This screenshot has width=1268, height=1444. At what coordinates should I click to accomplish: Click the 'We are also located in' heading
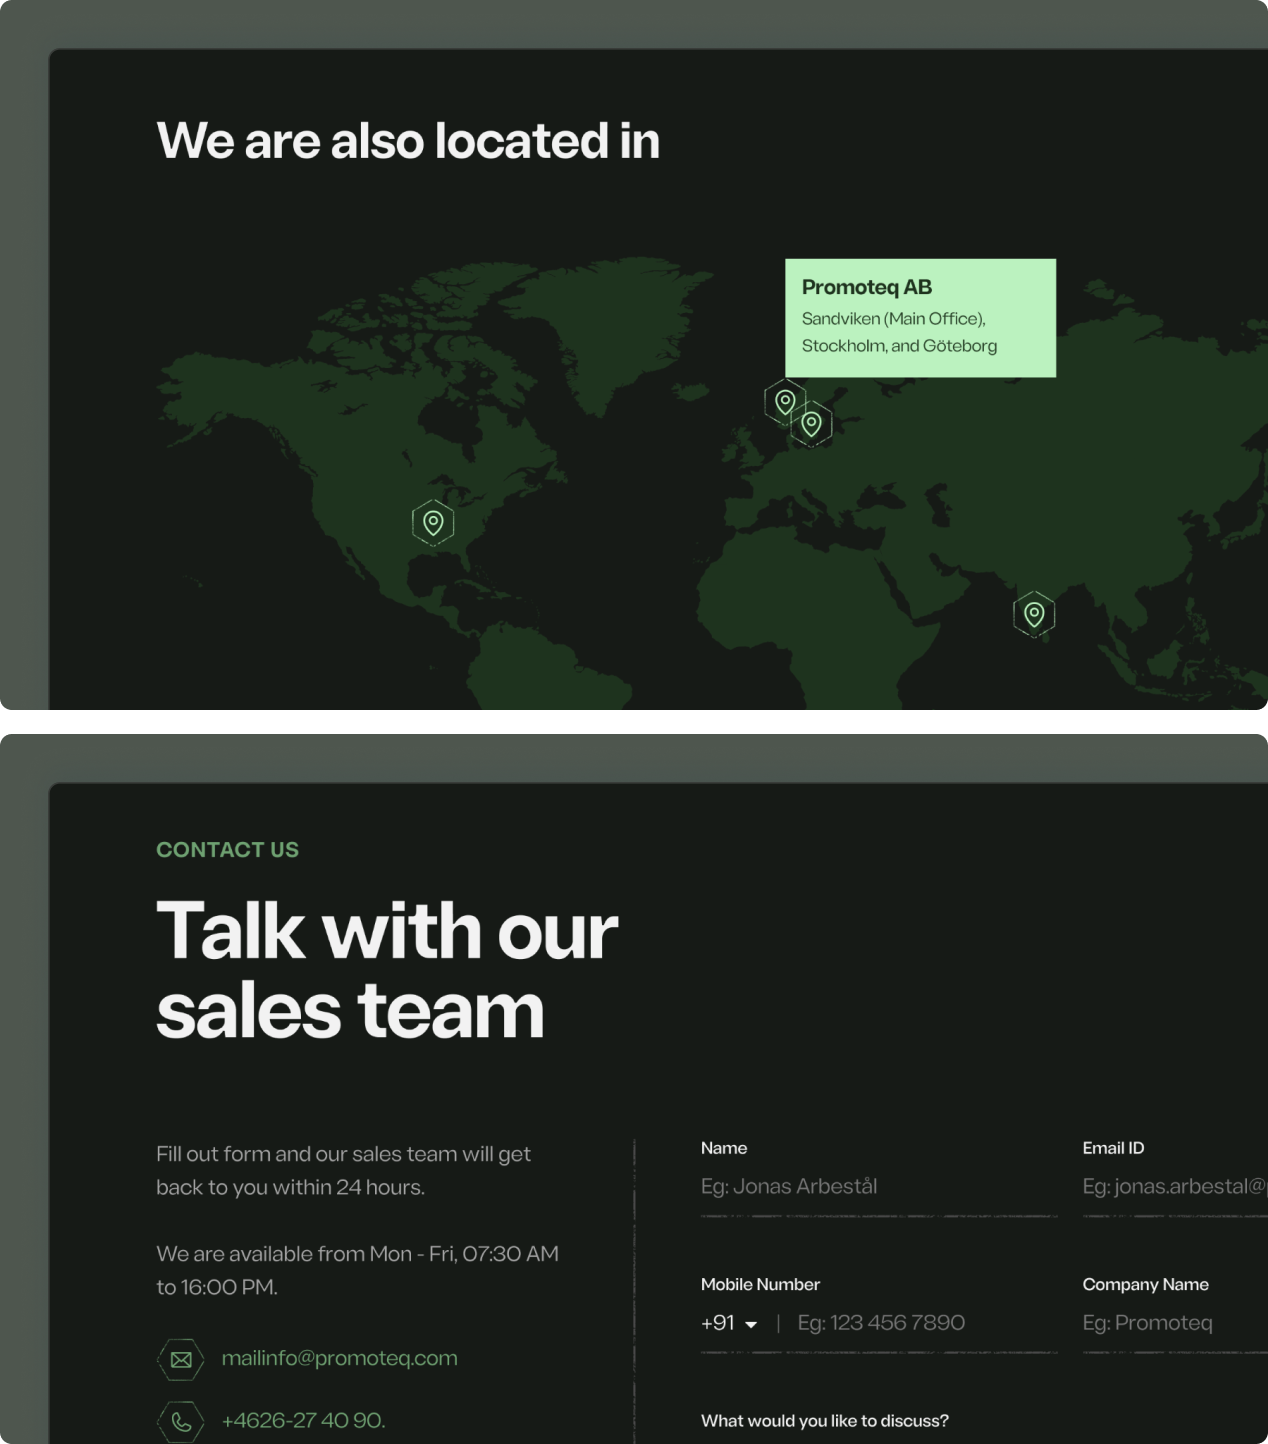[x=408, y=140]
